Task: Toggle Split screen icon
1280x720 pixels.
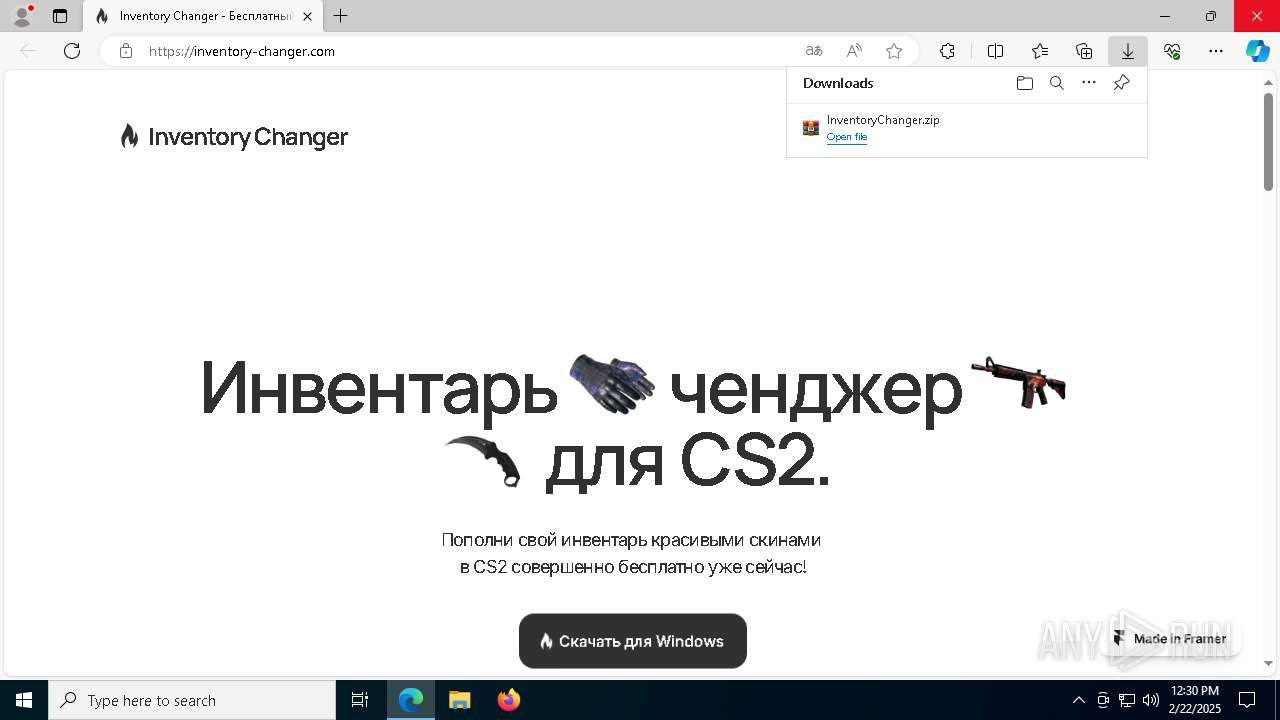Action: pyautogui.click(x=995, y=51)
